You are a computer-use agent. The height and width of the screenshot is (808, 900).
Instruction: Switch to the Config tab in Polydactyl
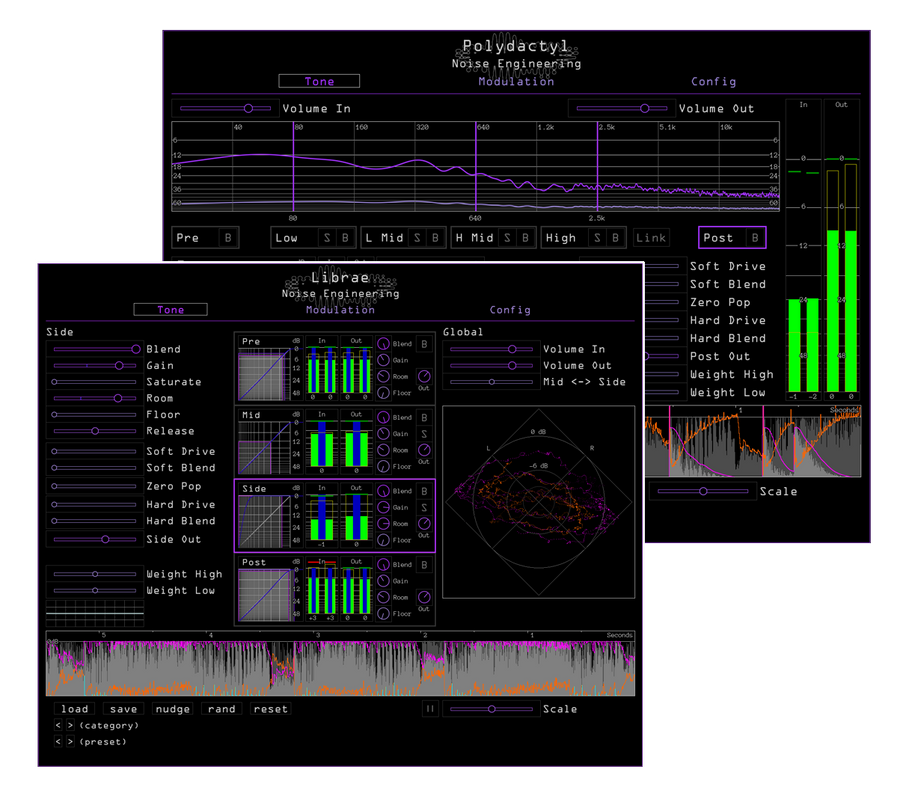[x=713, y=82]
